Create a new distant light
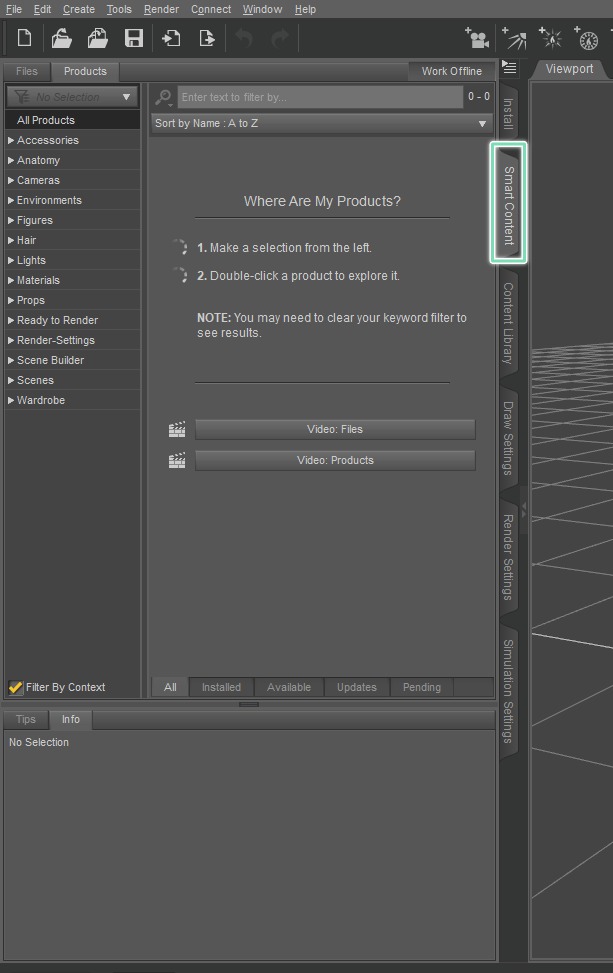The height and width of the screenshot is (973, 613). coord(586,38)
